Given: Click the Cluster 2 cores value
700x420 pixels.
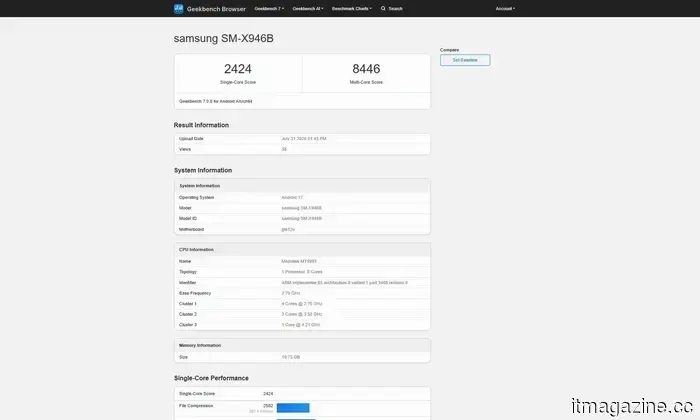Looking at the screenshot, I should pos(302,314).
